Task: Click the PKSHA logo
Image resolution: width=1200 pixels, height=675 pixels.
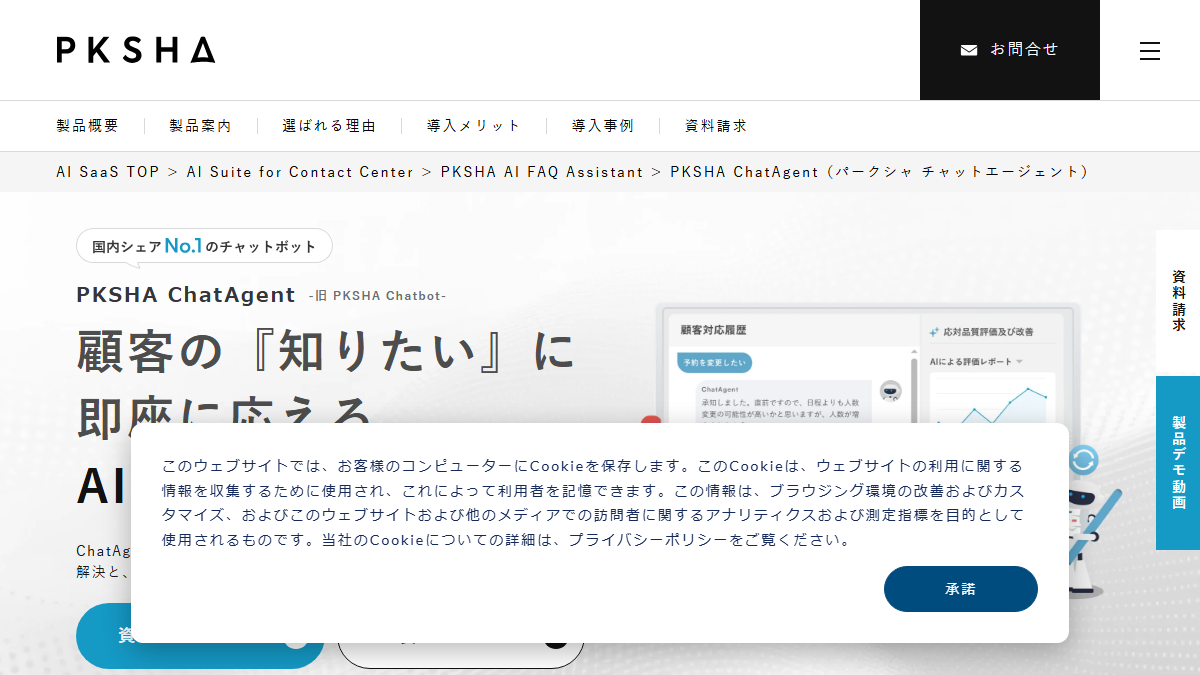Action: 136,50
